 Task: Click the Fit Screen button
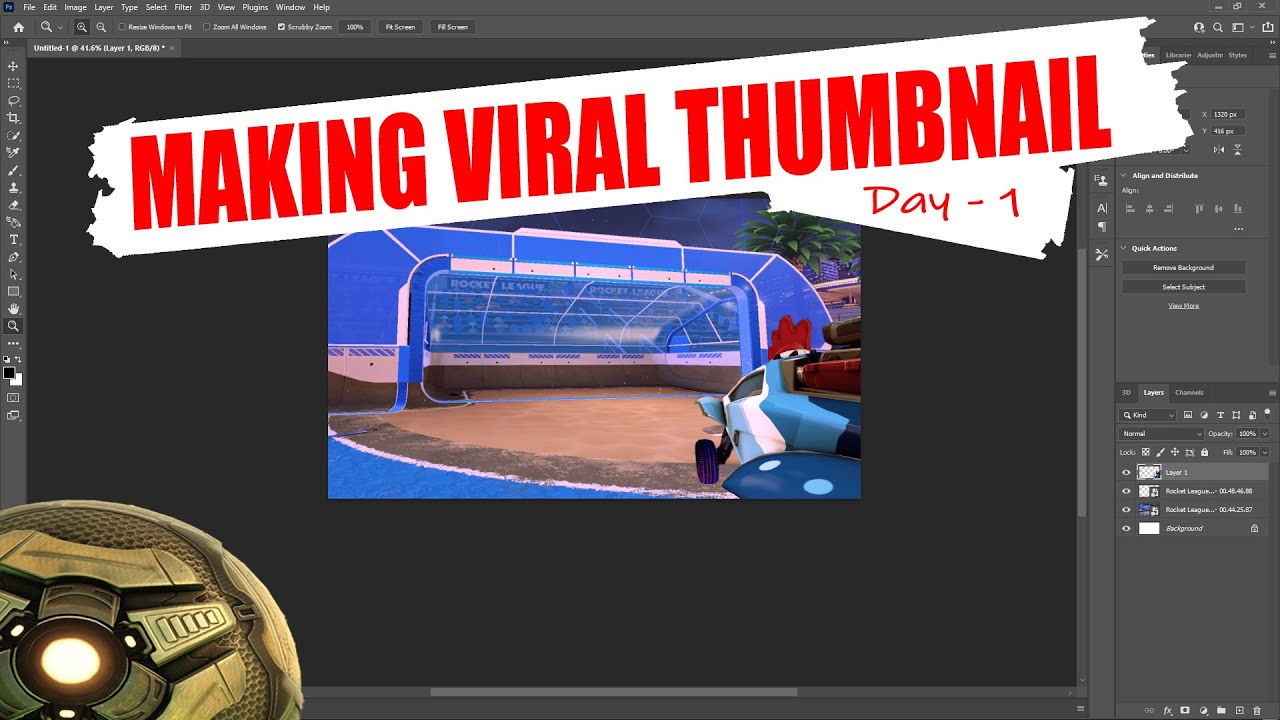[x=399, y=27]
